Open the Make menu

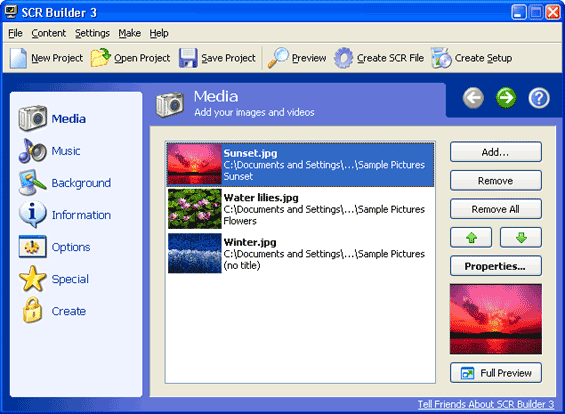pos(129,33)
